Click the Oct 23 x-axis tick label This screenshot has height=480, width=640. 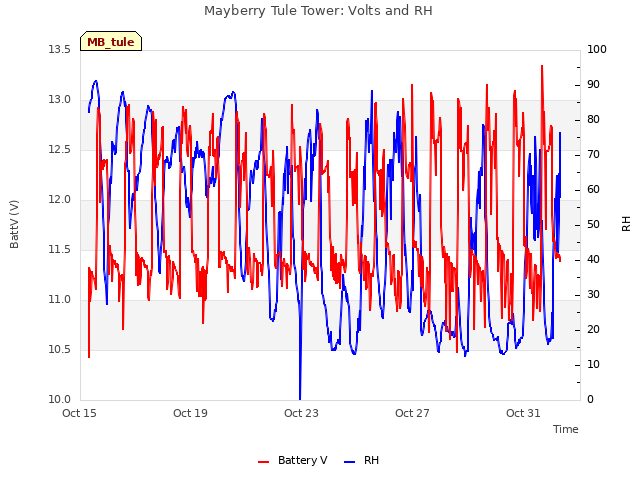(301, 413)
